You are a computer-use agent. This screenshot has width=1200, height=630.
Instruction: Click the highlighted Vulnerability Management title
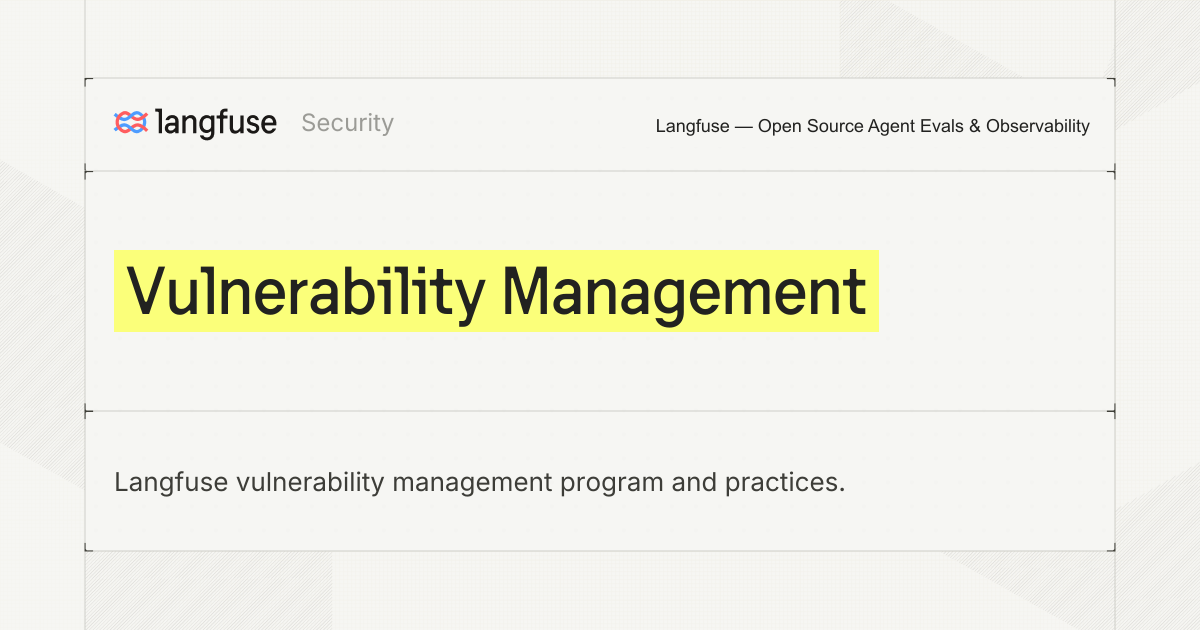tap(496, 291)
